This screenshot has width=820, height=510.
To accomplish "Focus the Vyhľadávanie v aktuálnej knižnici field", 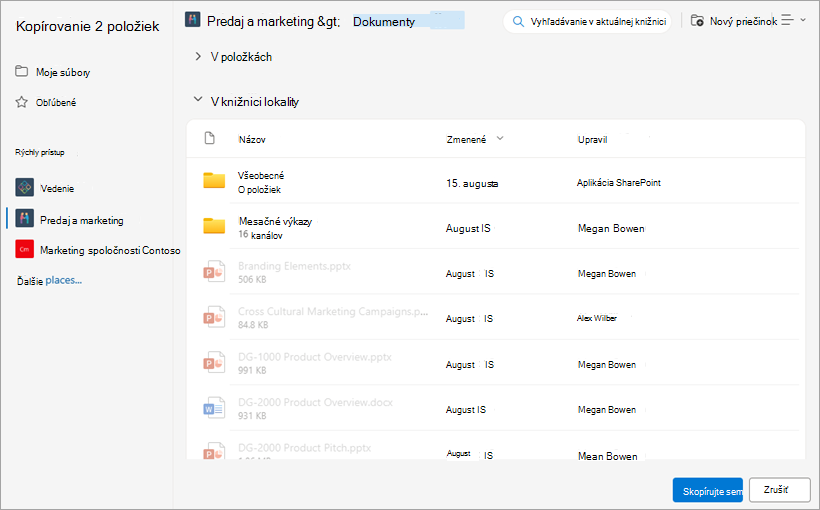I will pyautogui.click(x=587, y=21).
